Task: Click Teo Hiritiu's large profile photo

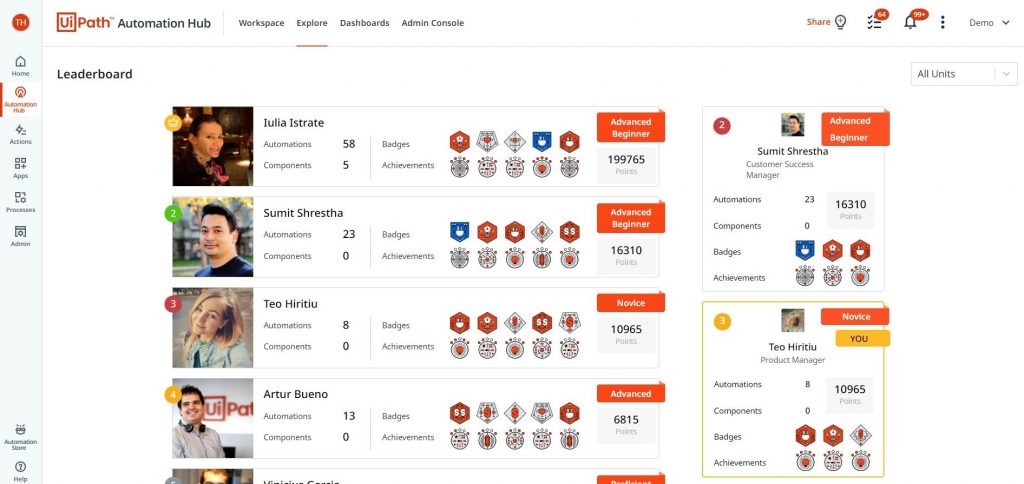Action: 213,328
